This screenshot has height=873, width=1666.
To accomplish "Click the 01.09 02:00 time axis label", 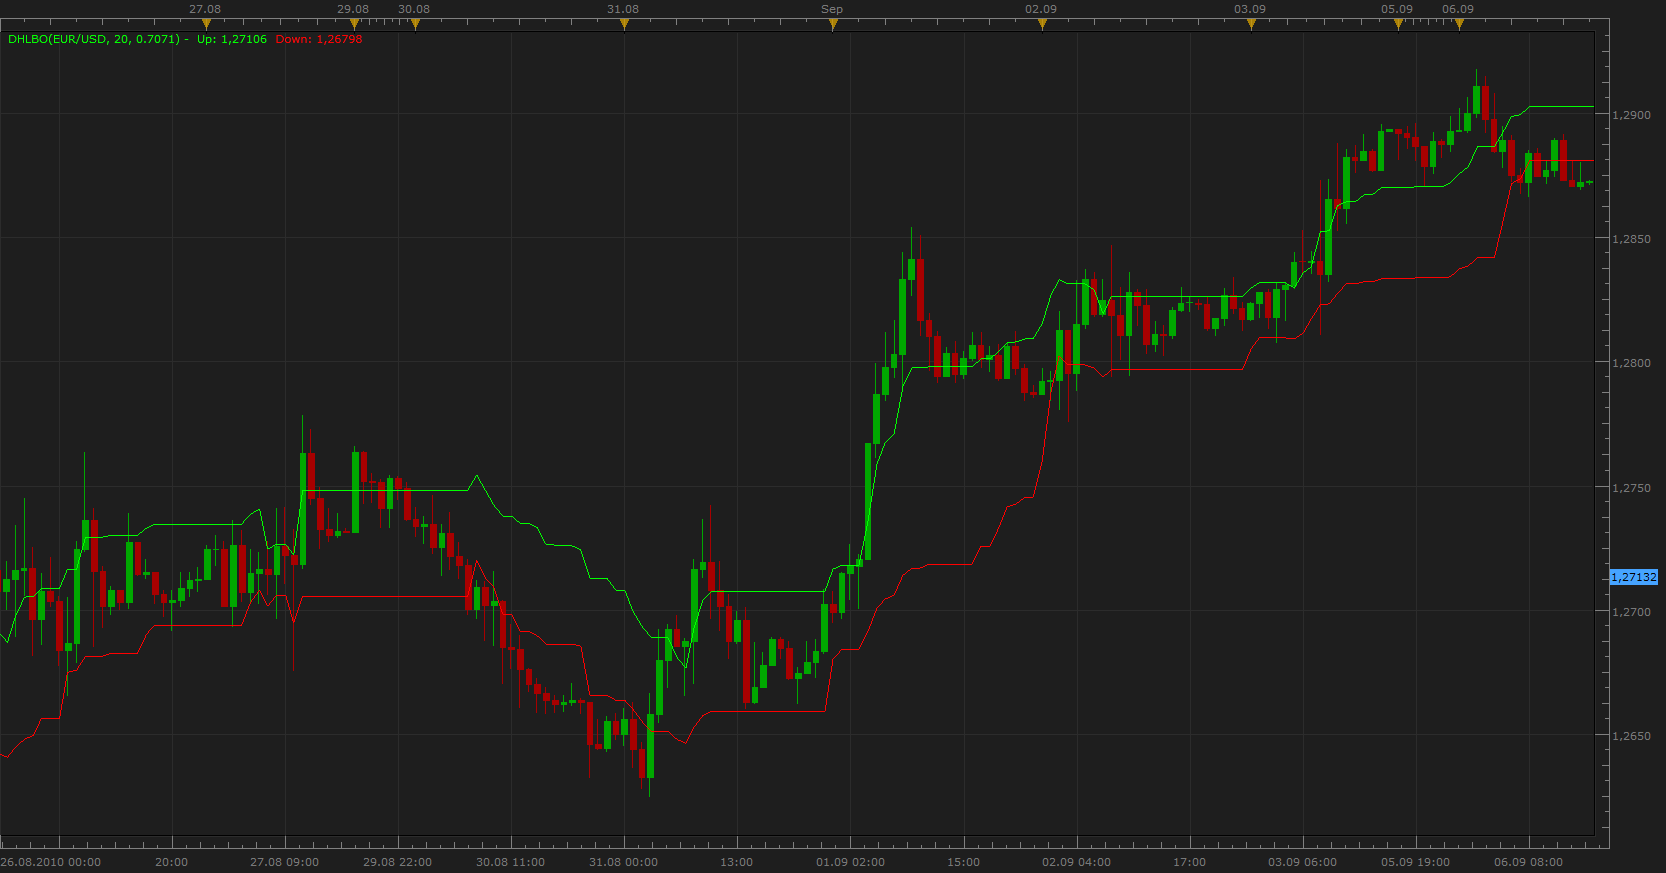I will coord(851,862).
